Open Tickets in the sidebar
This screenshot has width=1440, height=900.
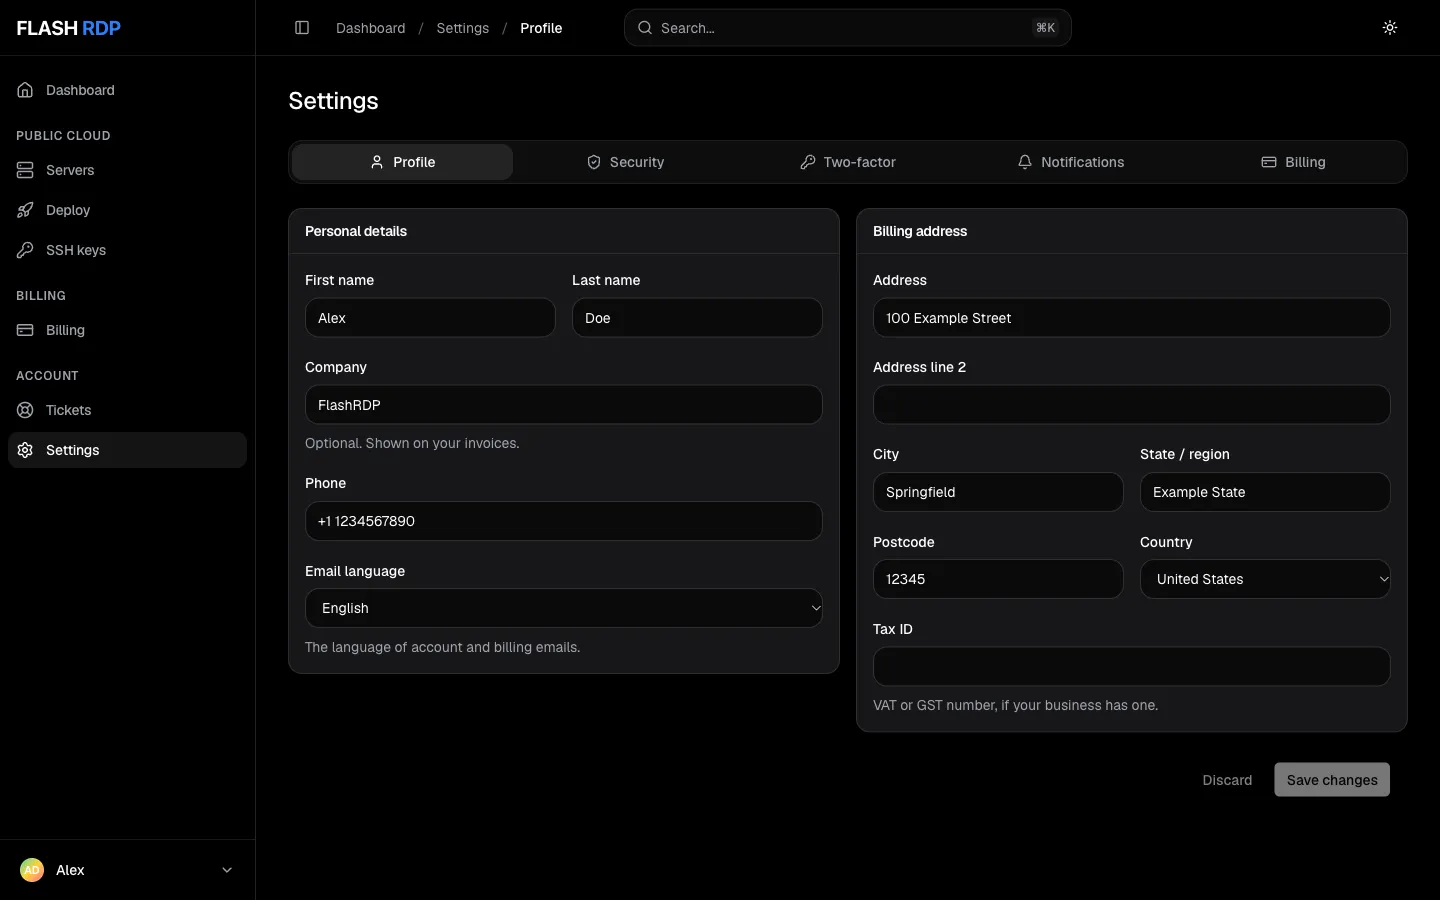point(127,410)
